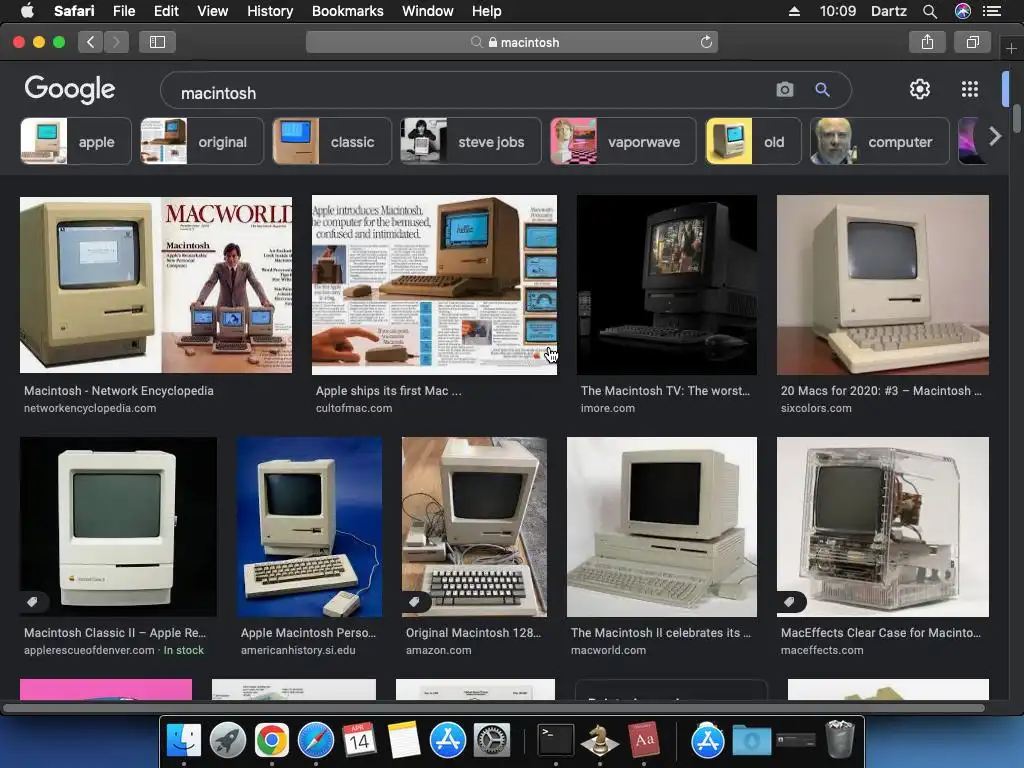1024x768 pixels.
Task: Open the Edit menu
Action: tap(166, 11)
